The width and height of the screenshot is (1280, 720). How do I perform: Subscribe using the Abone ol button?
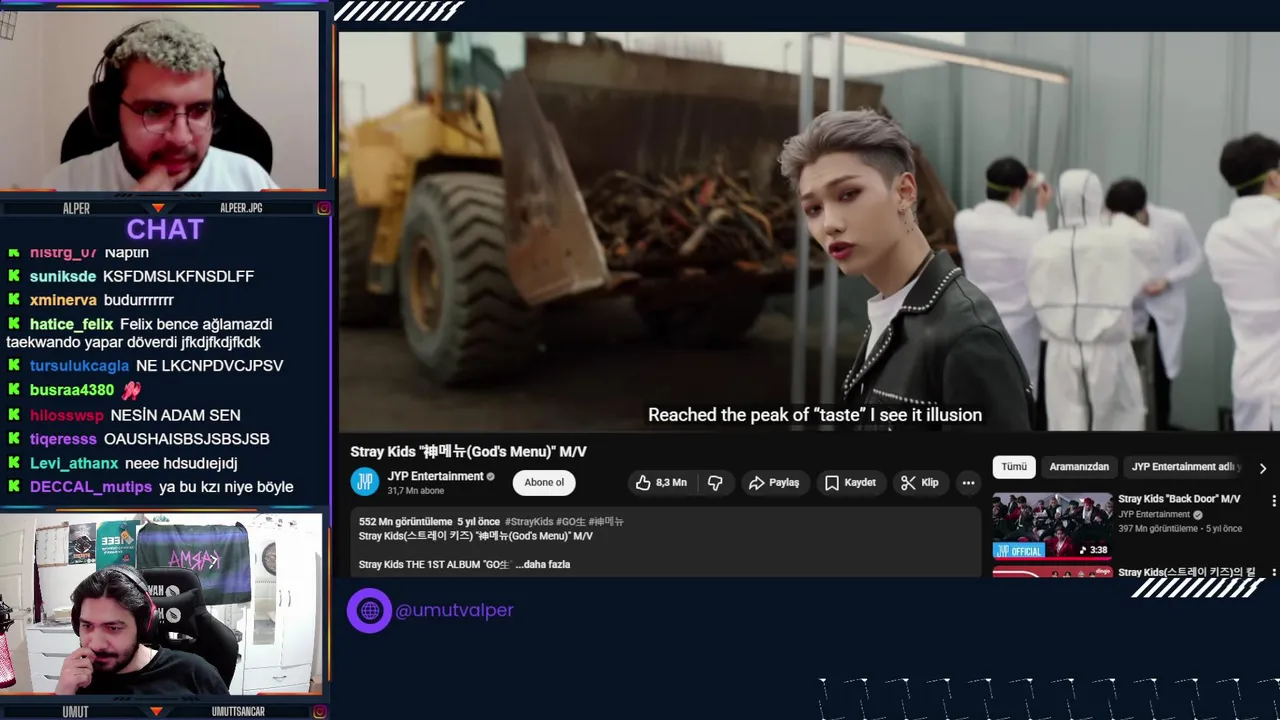tap(544, 482)
